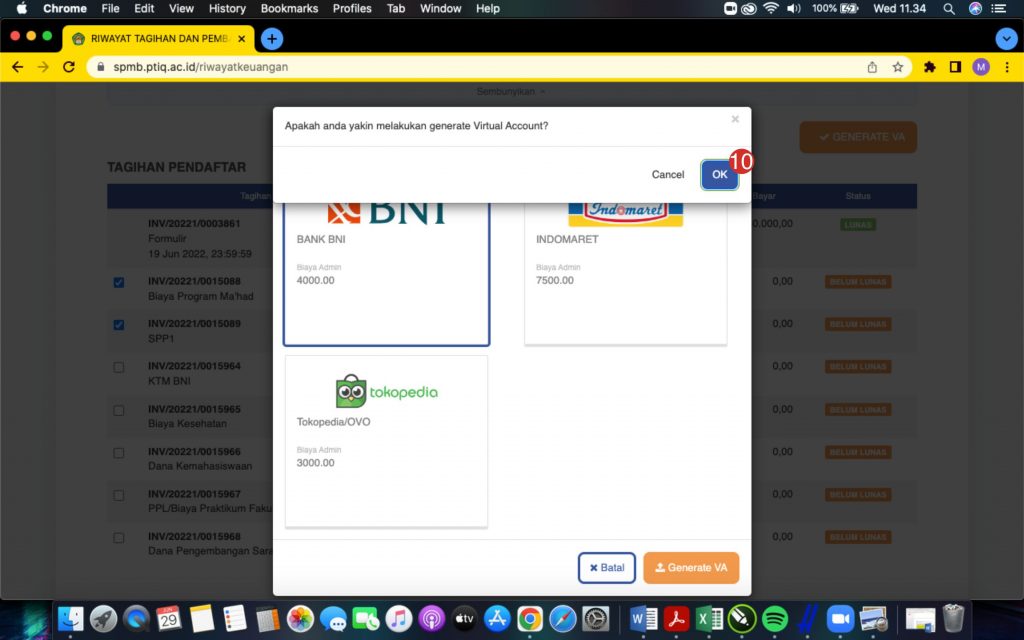This screenshot has width=1024, height=640.
Task: Select the RIWAYAT TAGIHAN DAN PEMB browser tab
Action: [159, 39]
